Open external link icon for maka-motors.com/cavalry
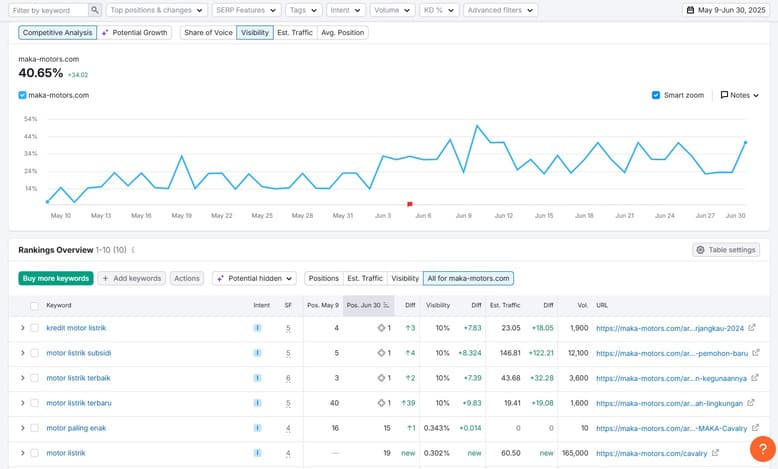The width and height of the screenshot is (778, 469). [x=715, y=453]
